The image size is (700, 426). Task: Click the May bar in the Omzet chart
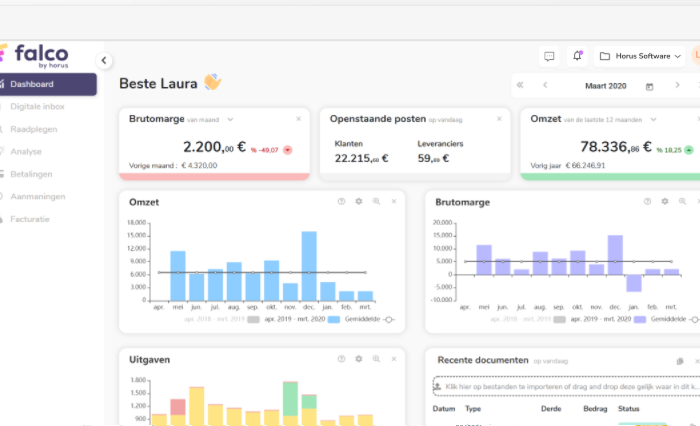pos(178,276)
